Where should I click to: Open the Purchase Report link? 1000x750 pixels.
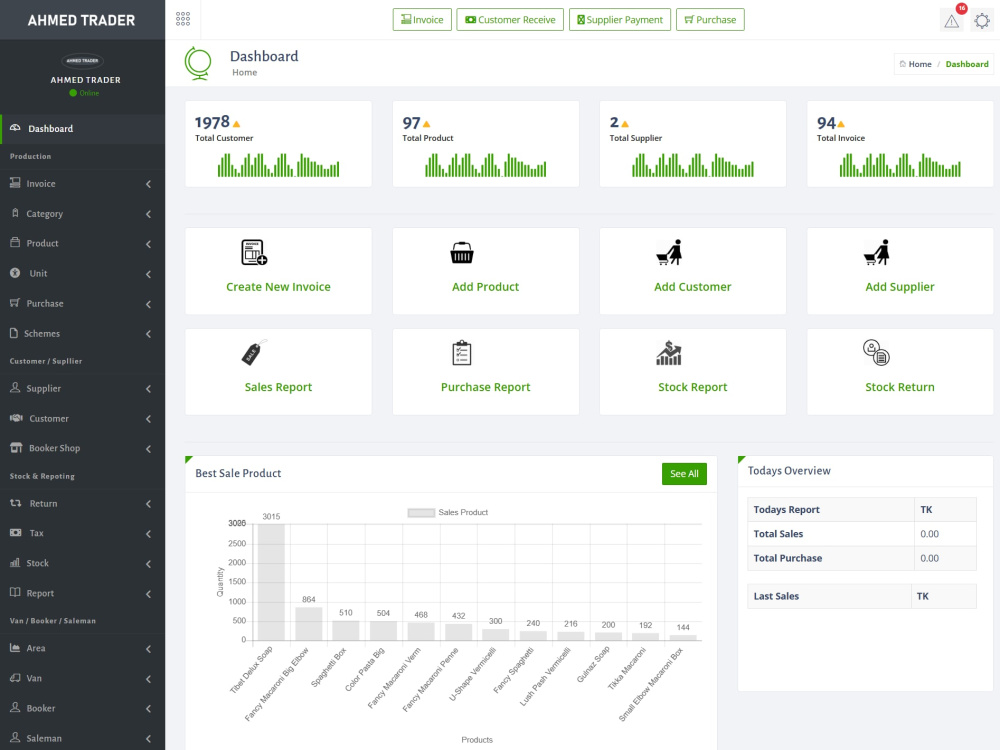pos(485,387)
